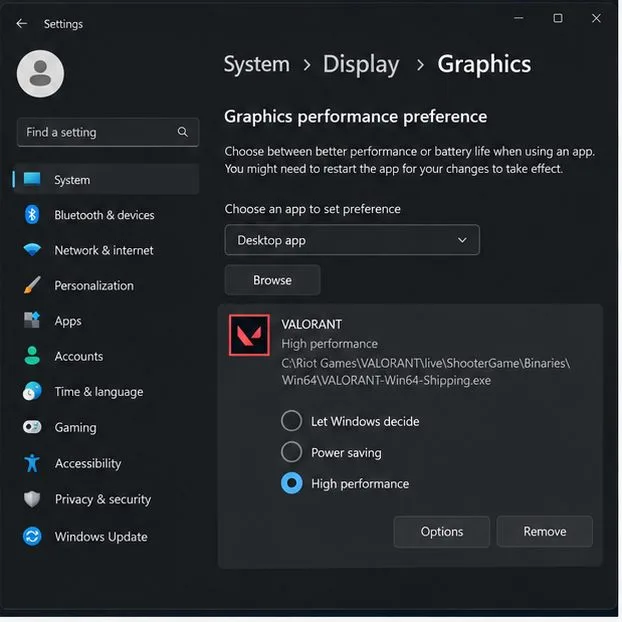
Task: Click the Personalization paintbrush icon
Action: [x=32, y=285]
